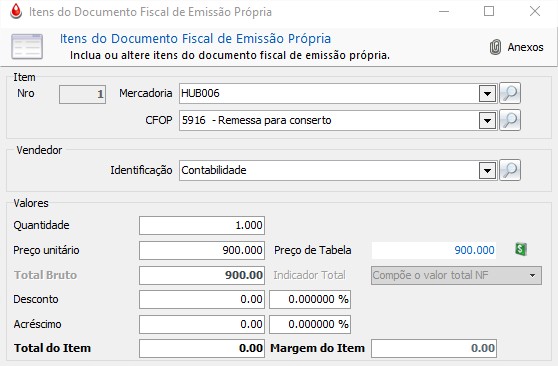Click the Nro item number field
Screen dimensions: 558x366
click(82, 94)
